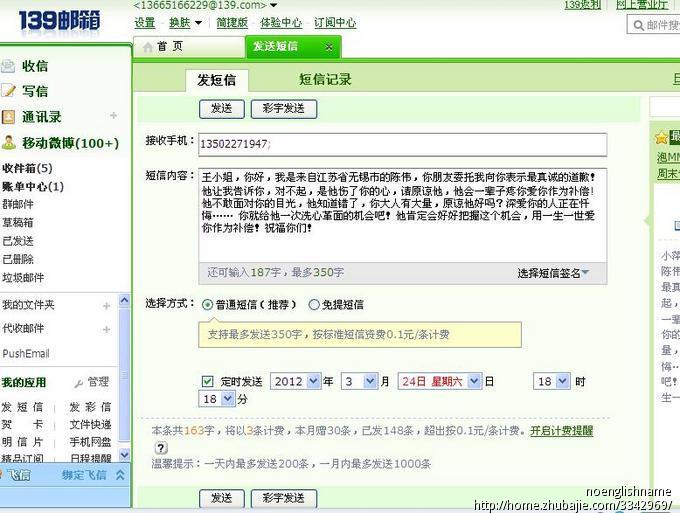Click the yellow star icon in right panel
Image resolution: width=680 pixels, height=513 pixels.
661,138
